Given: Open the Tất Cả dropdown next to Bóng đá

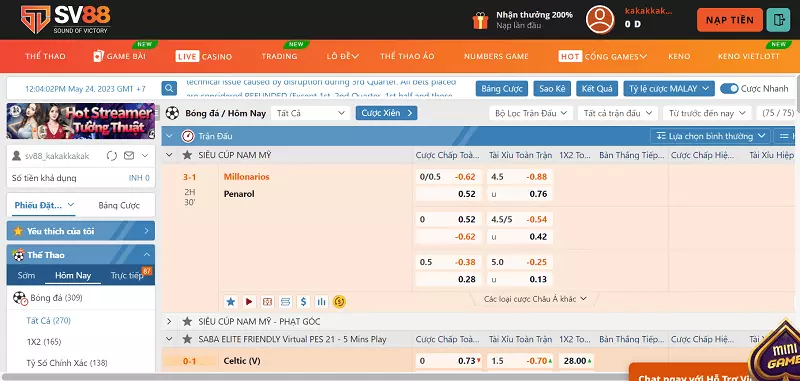Looking at the screenshot, I should (x=311, y=113).
